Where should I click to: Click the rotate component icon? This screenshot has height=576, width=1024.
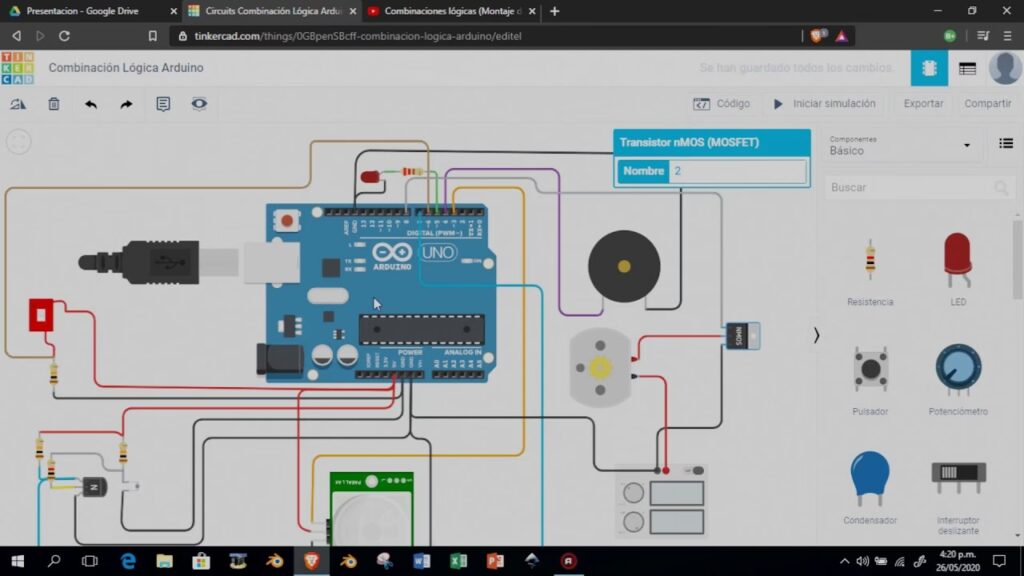[18, 104]
